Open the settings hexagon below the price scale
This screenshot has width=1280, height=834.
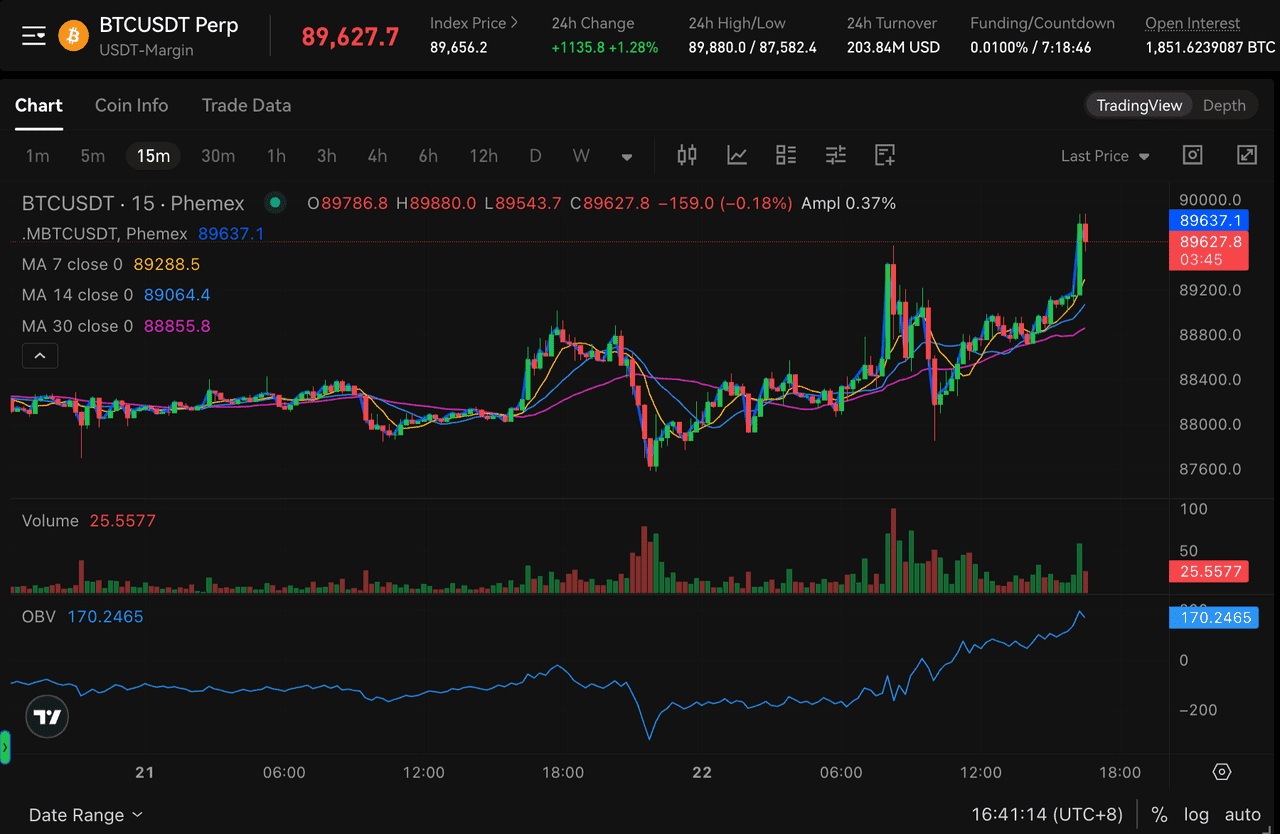[1221, 772]
